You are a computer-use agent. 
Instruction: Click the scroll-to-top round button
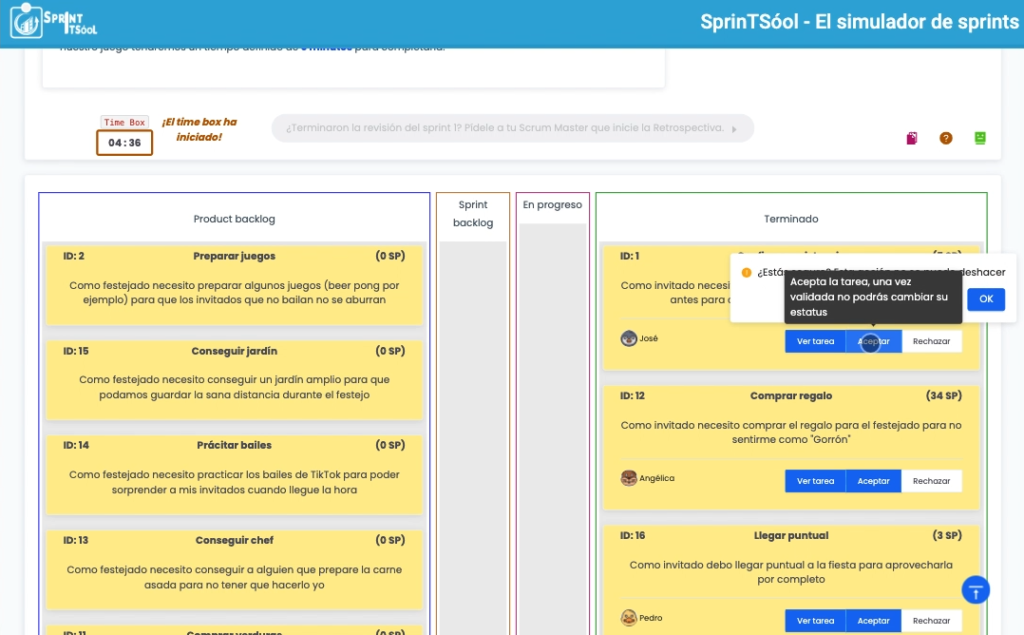pos(976,590)
